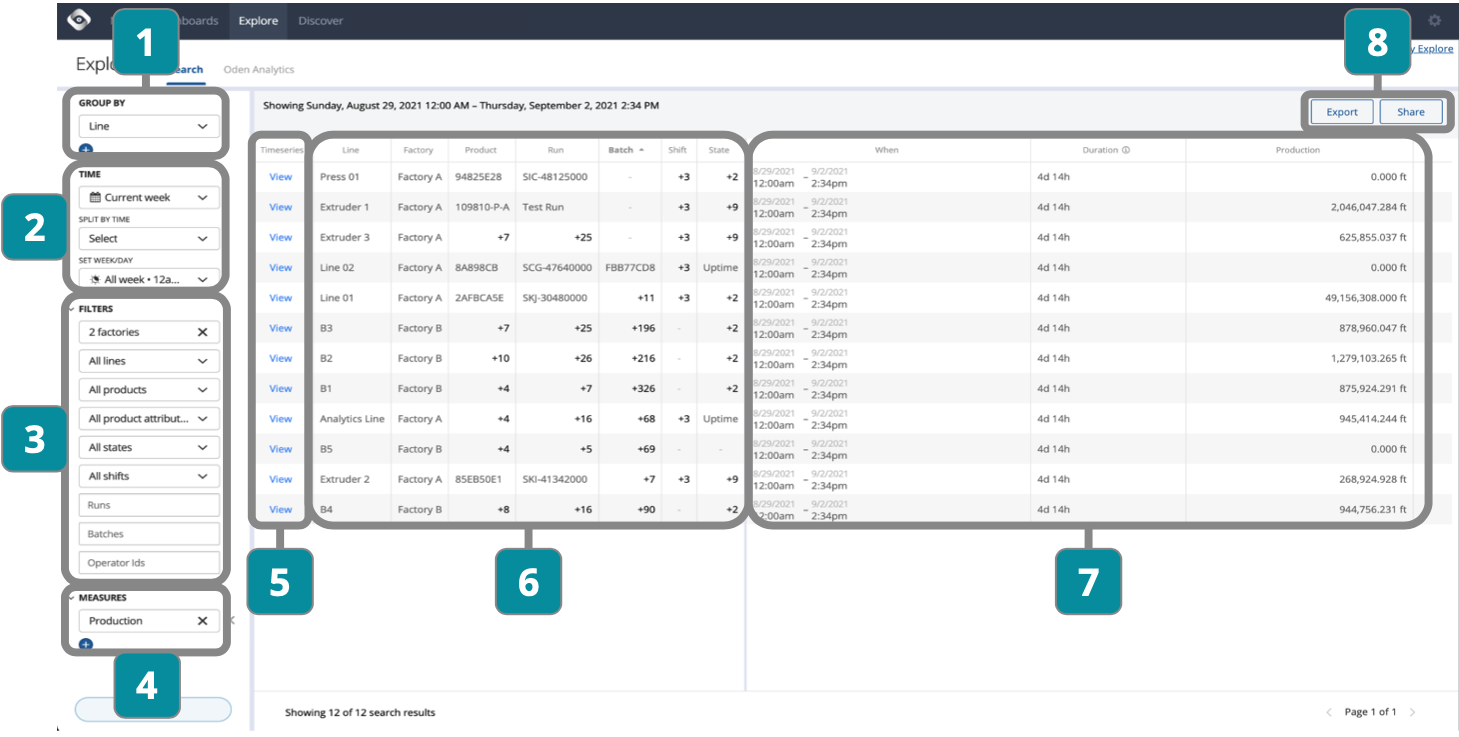Click plus icon below Measures
The height and width of the screenshot is (737, 1459).
(x=85, y=644)
